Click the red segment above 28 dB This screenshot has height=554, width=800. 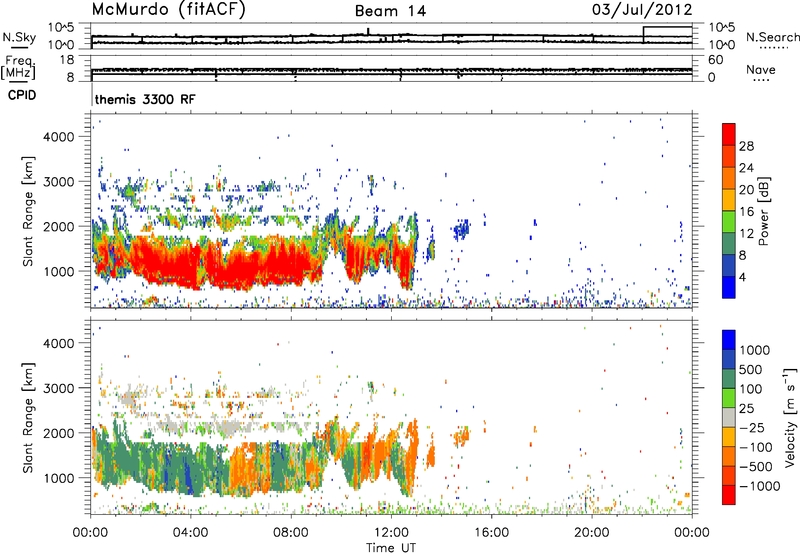click(x=729, y=134)
